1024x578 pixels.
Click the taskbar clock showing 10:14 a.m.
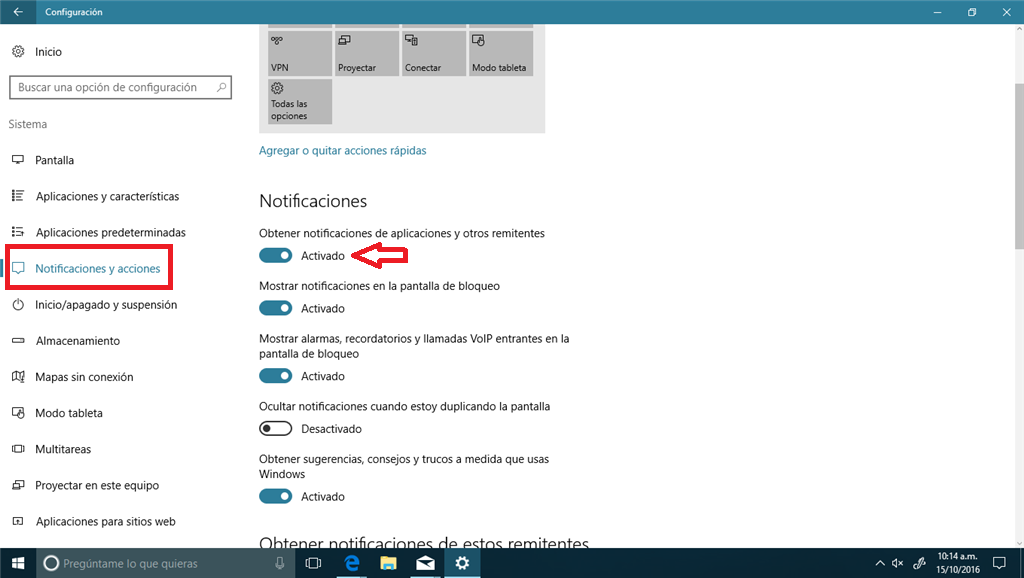[x=957, y=563]
